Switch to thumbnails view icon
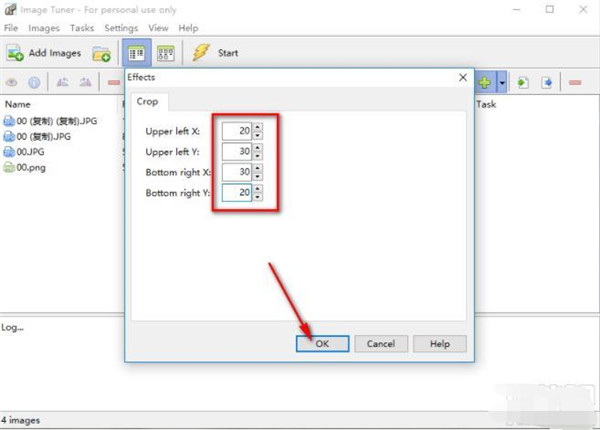The height and width of the screenshot is (430, 600). coord(166,54)
